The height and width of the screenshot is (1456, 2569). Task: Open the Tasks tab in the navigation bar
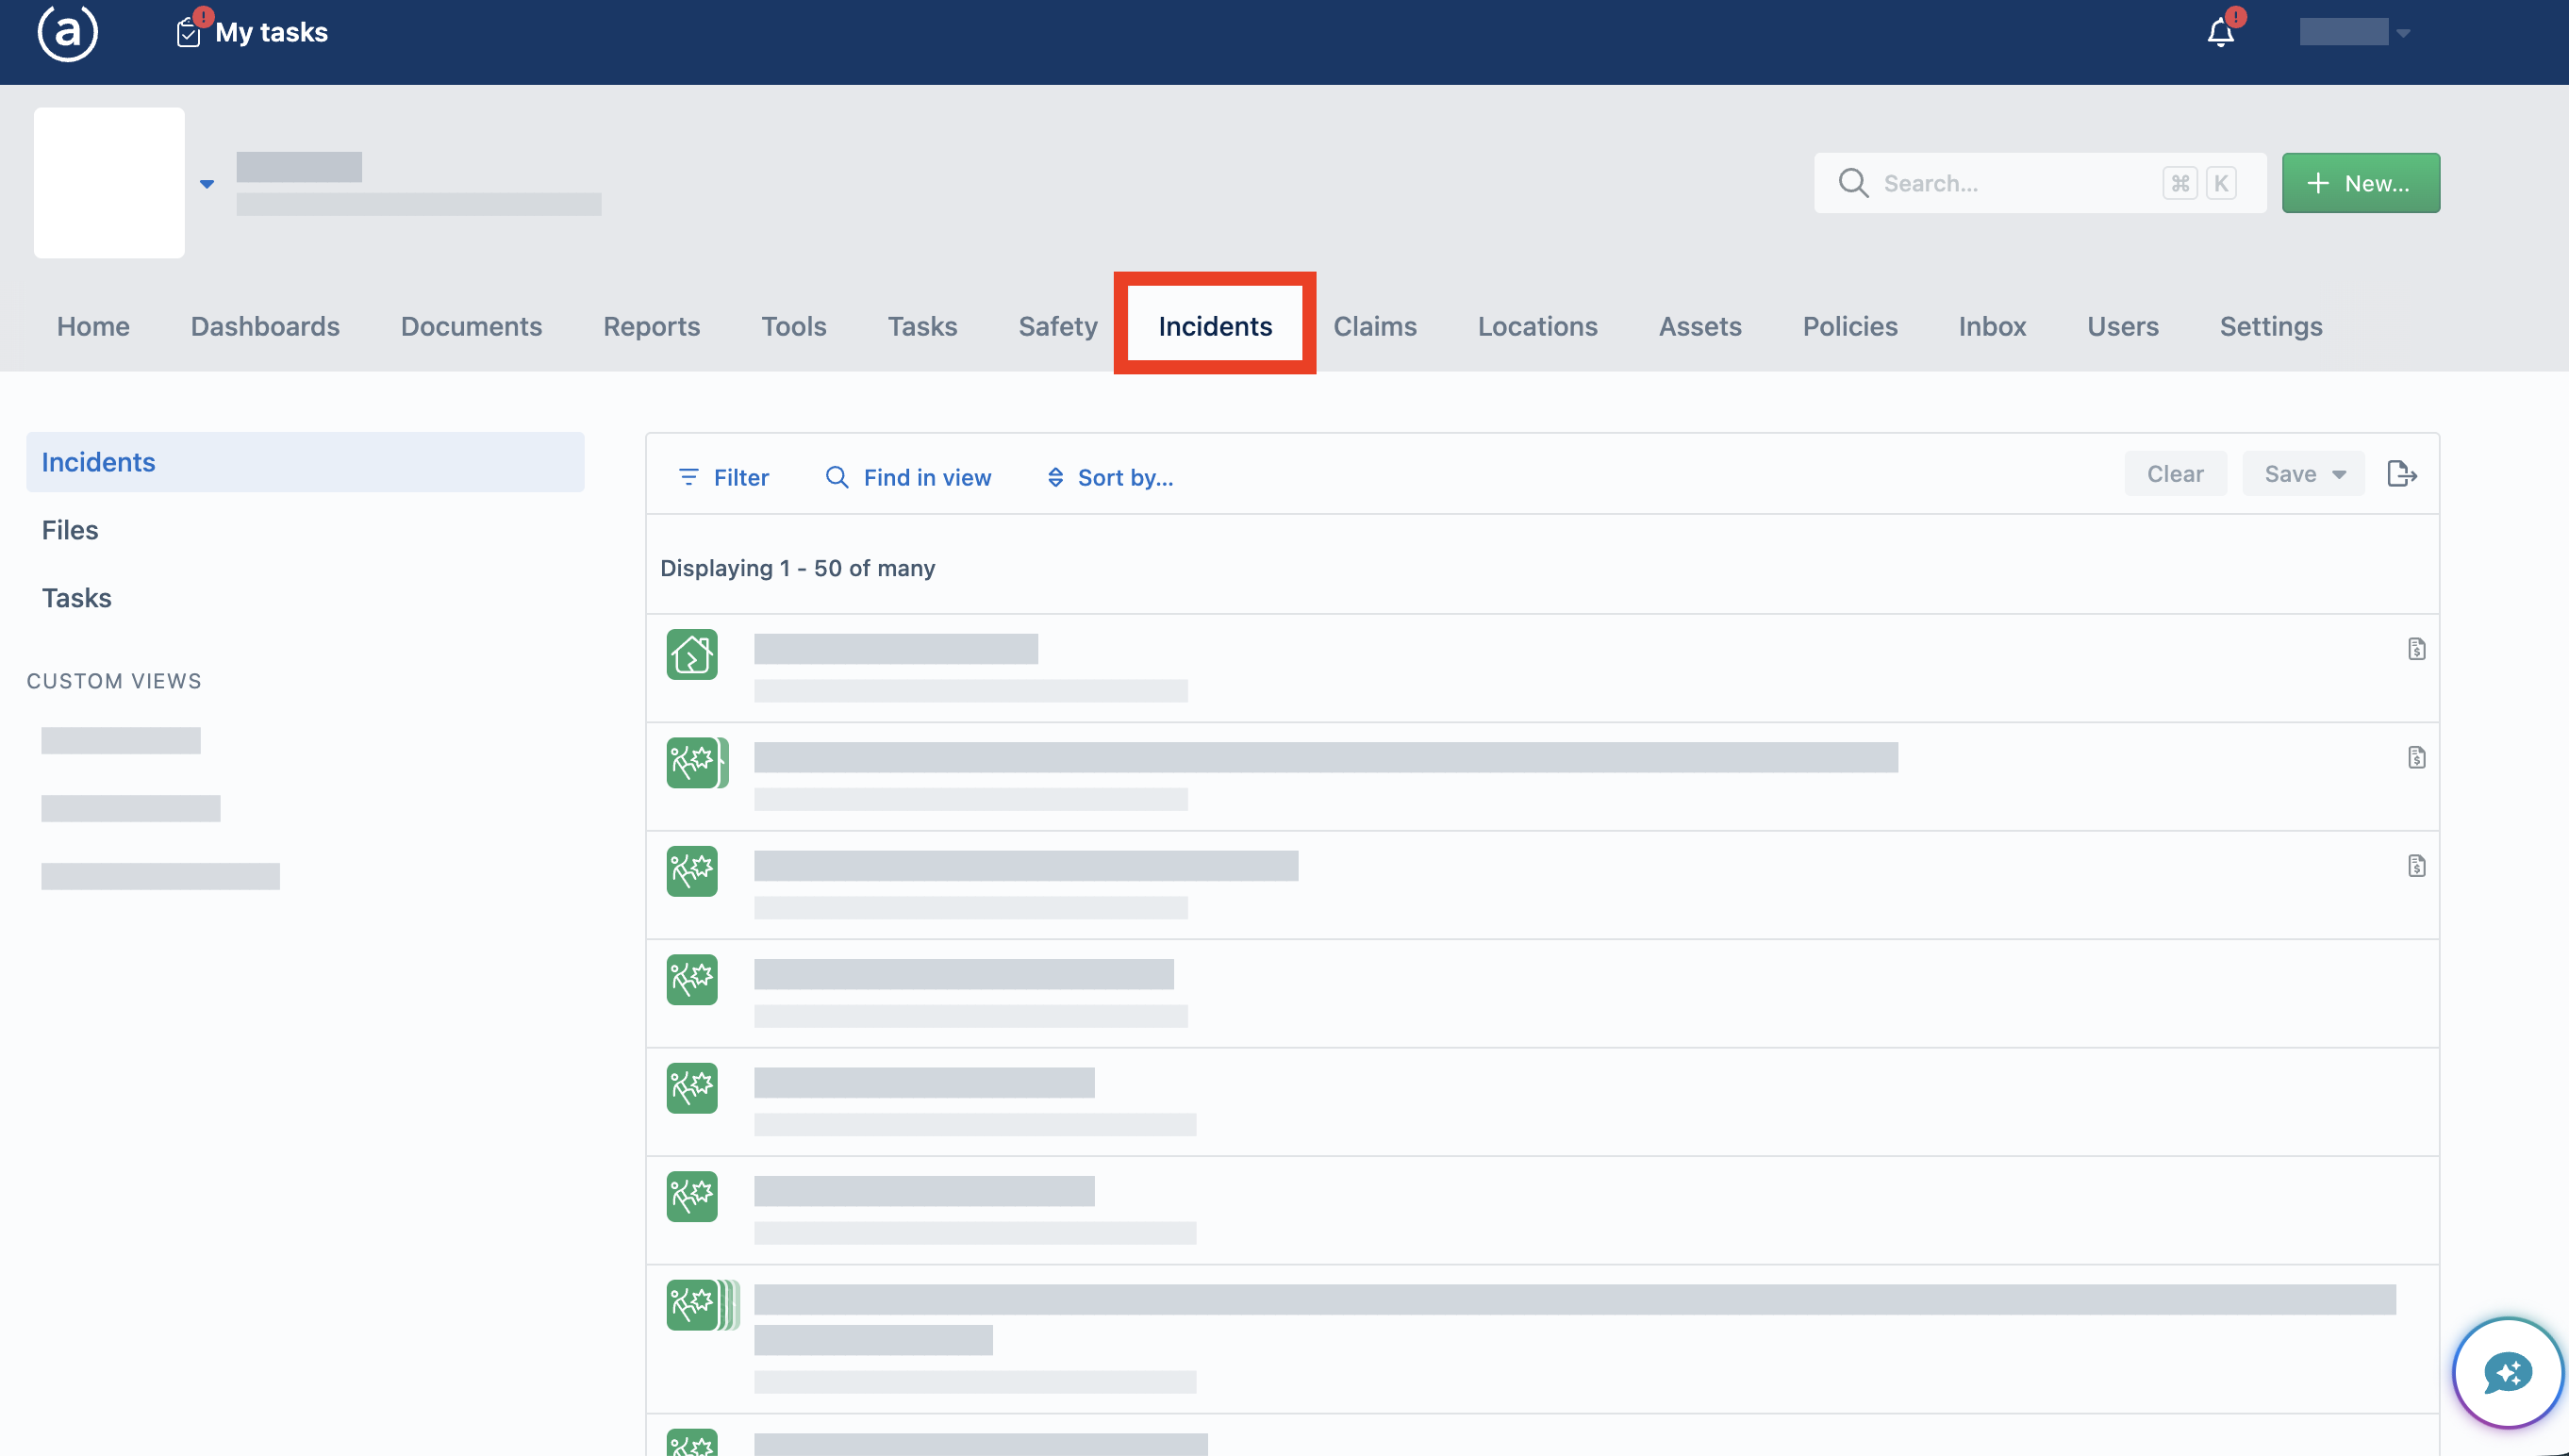pos(922,326)
